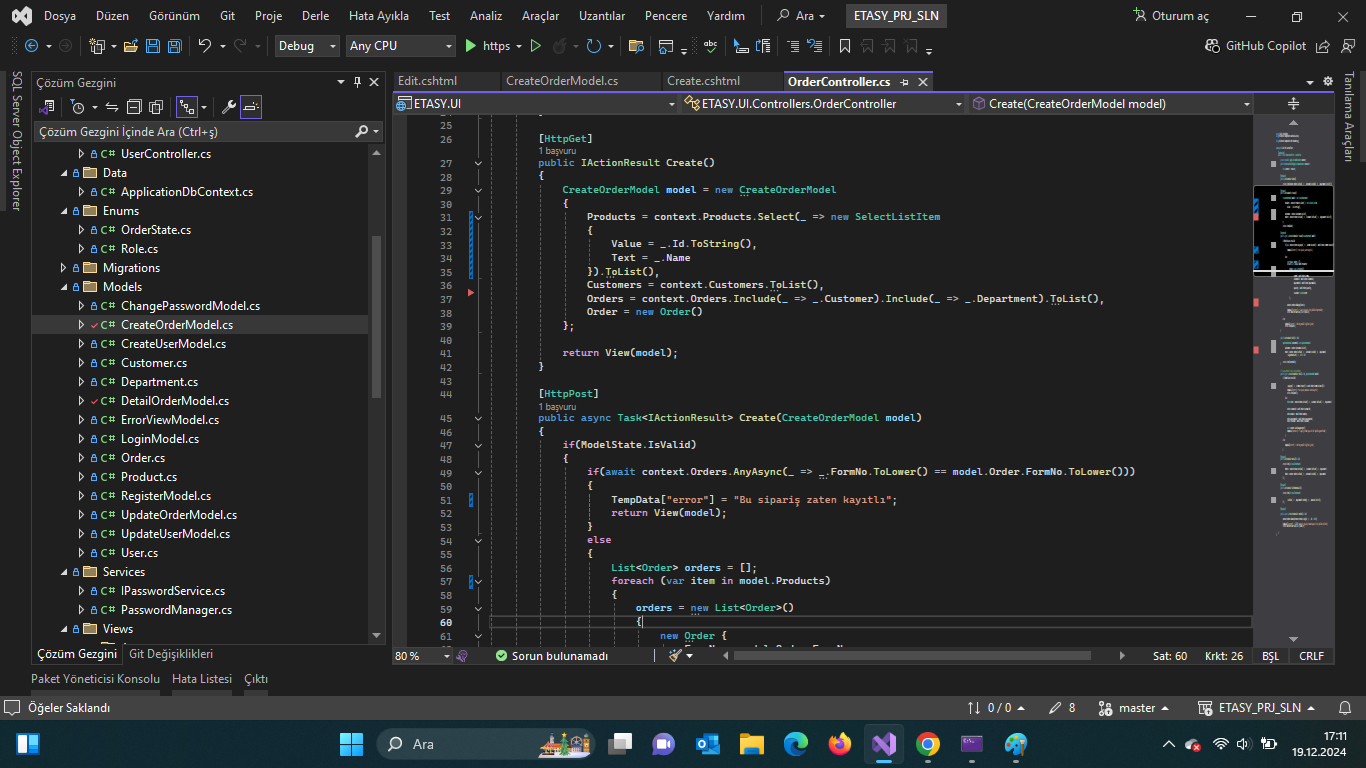Click the Find in Files folder-search icon
The height and width of the screenshot is (768, 1366).
(x=636, y=46)
